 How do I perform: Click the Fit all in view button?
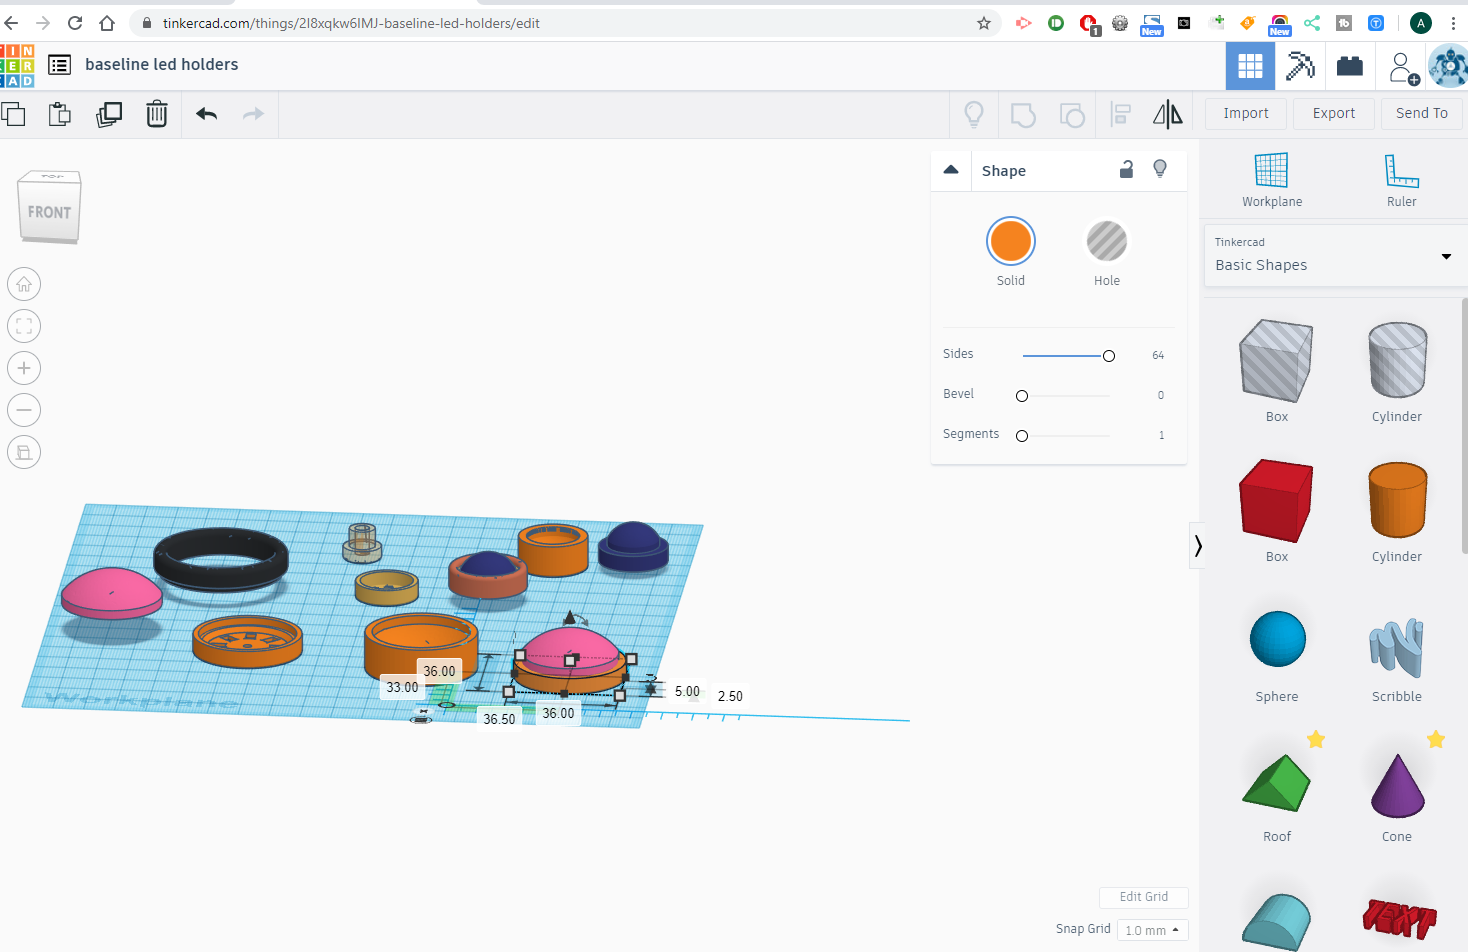pos(24,326)
